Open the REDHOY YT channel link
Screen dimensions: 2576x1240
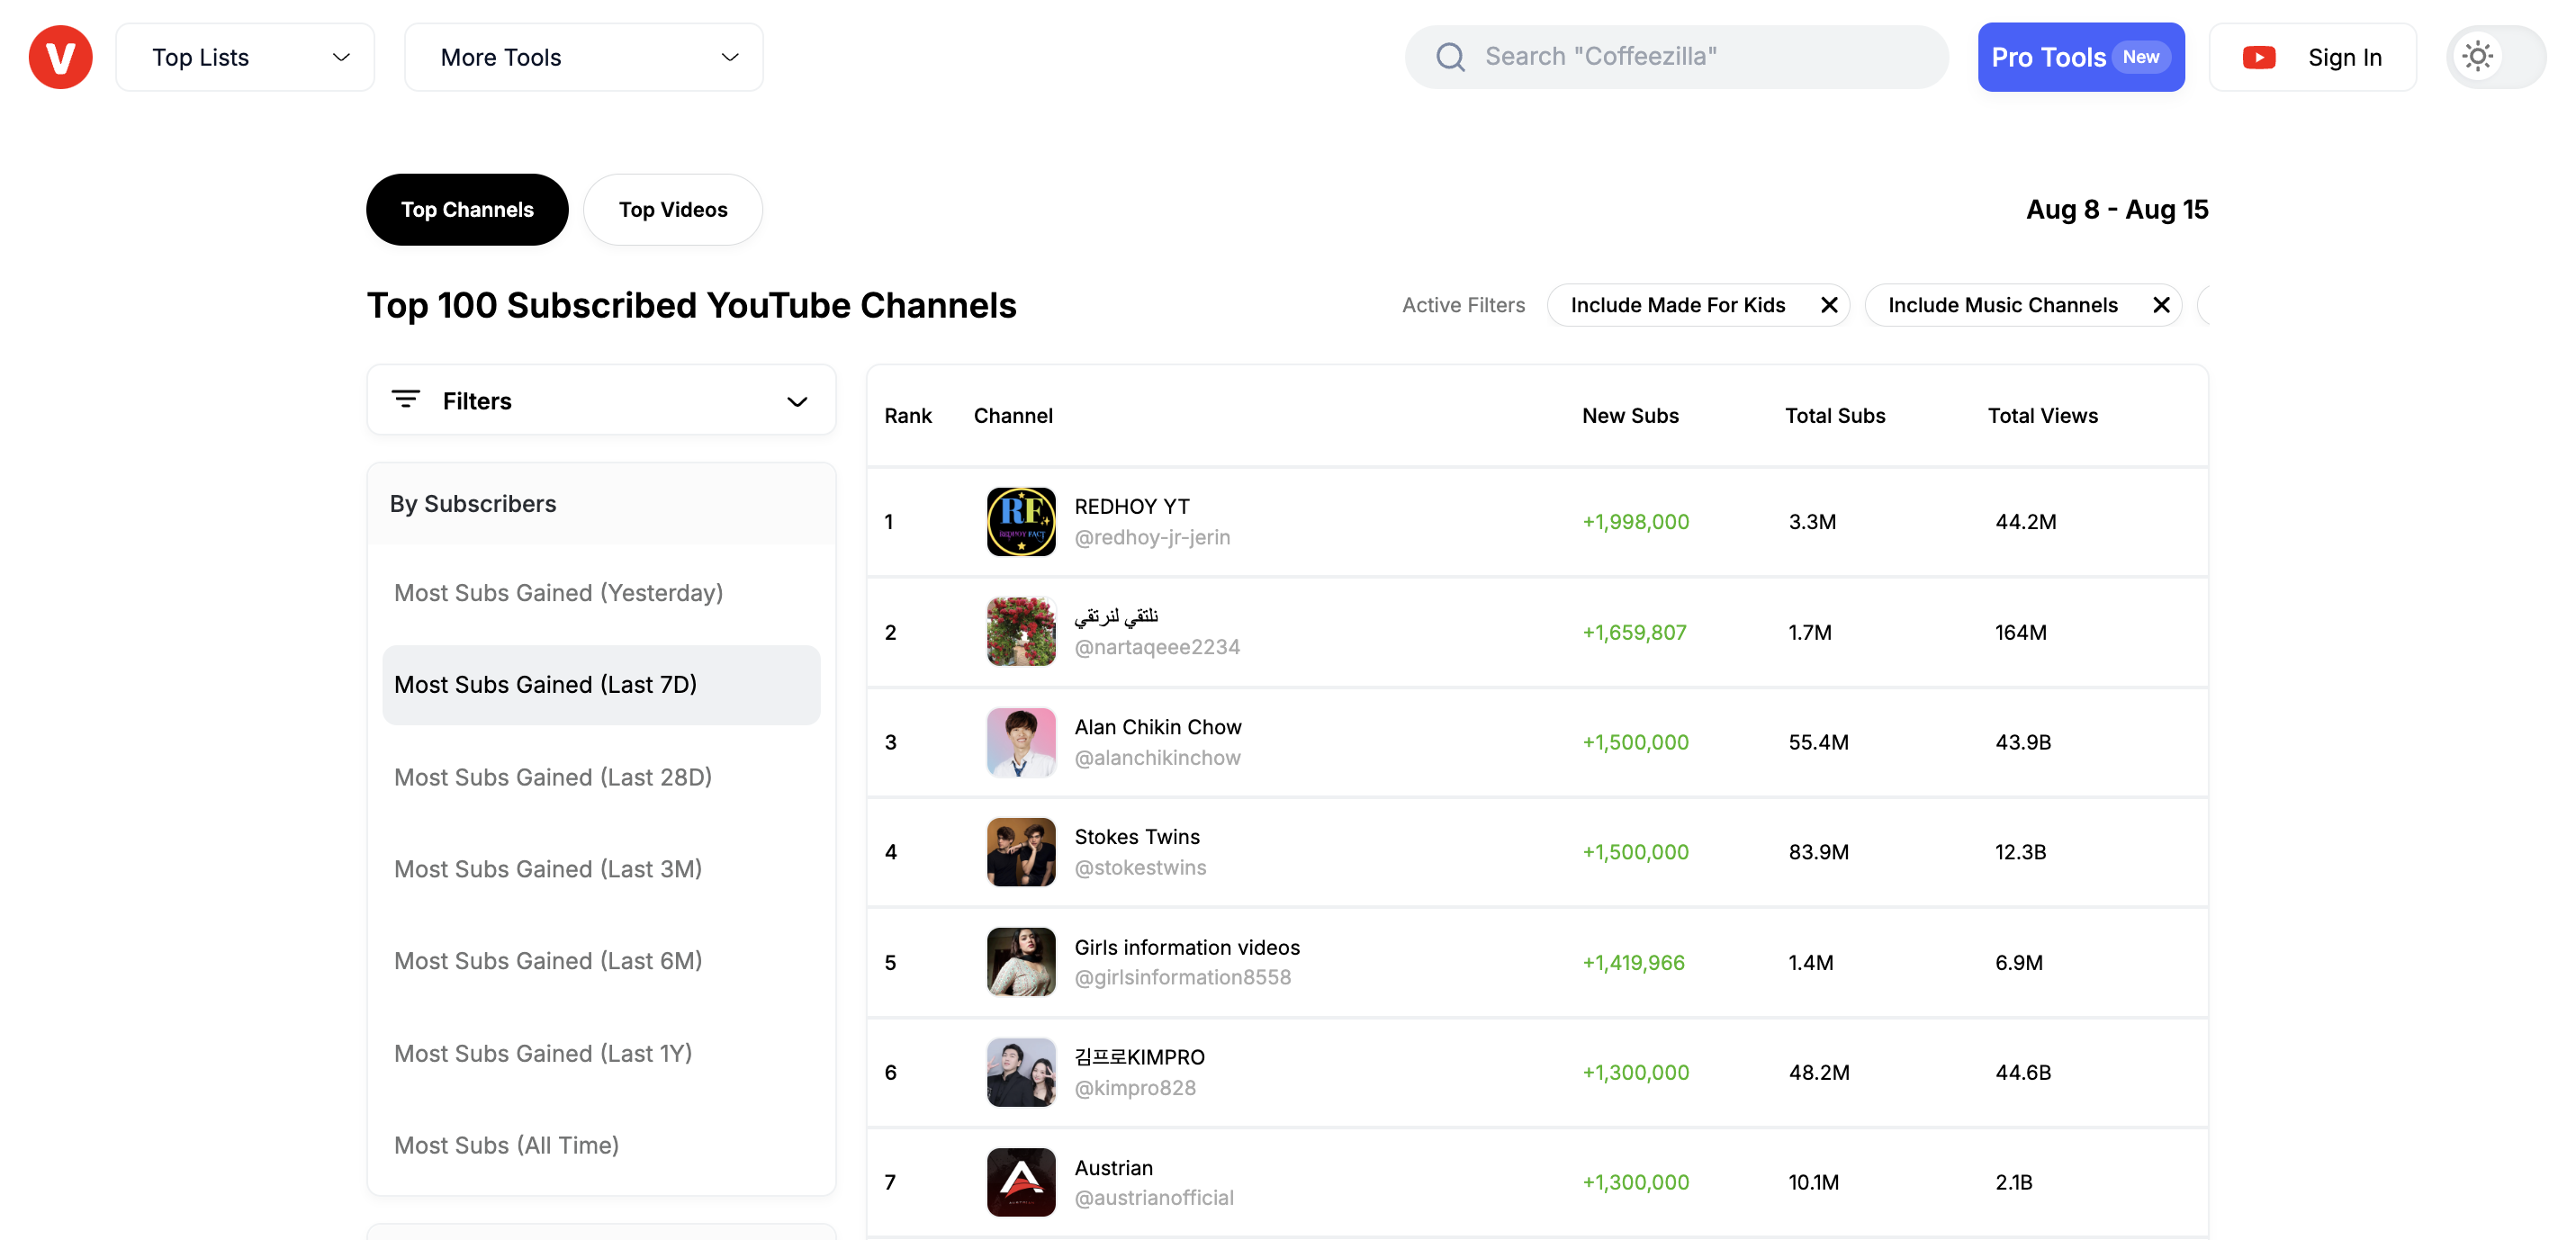coord(1132,507)
